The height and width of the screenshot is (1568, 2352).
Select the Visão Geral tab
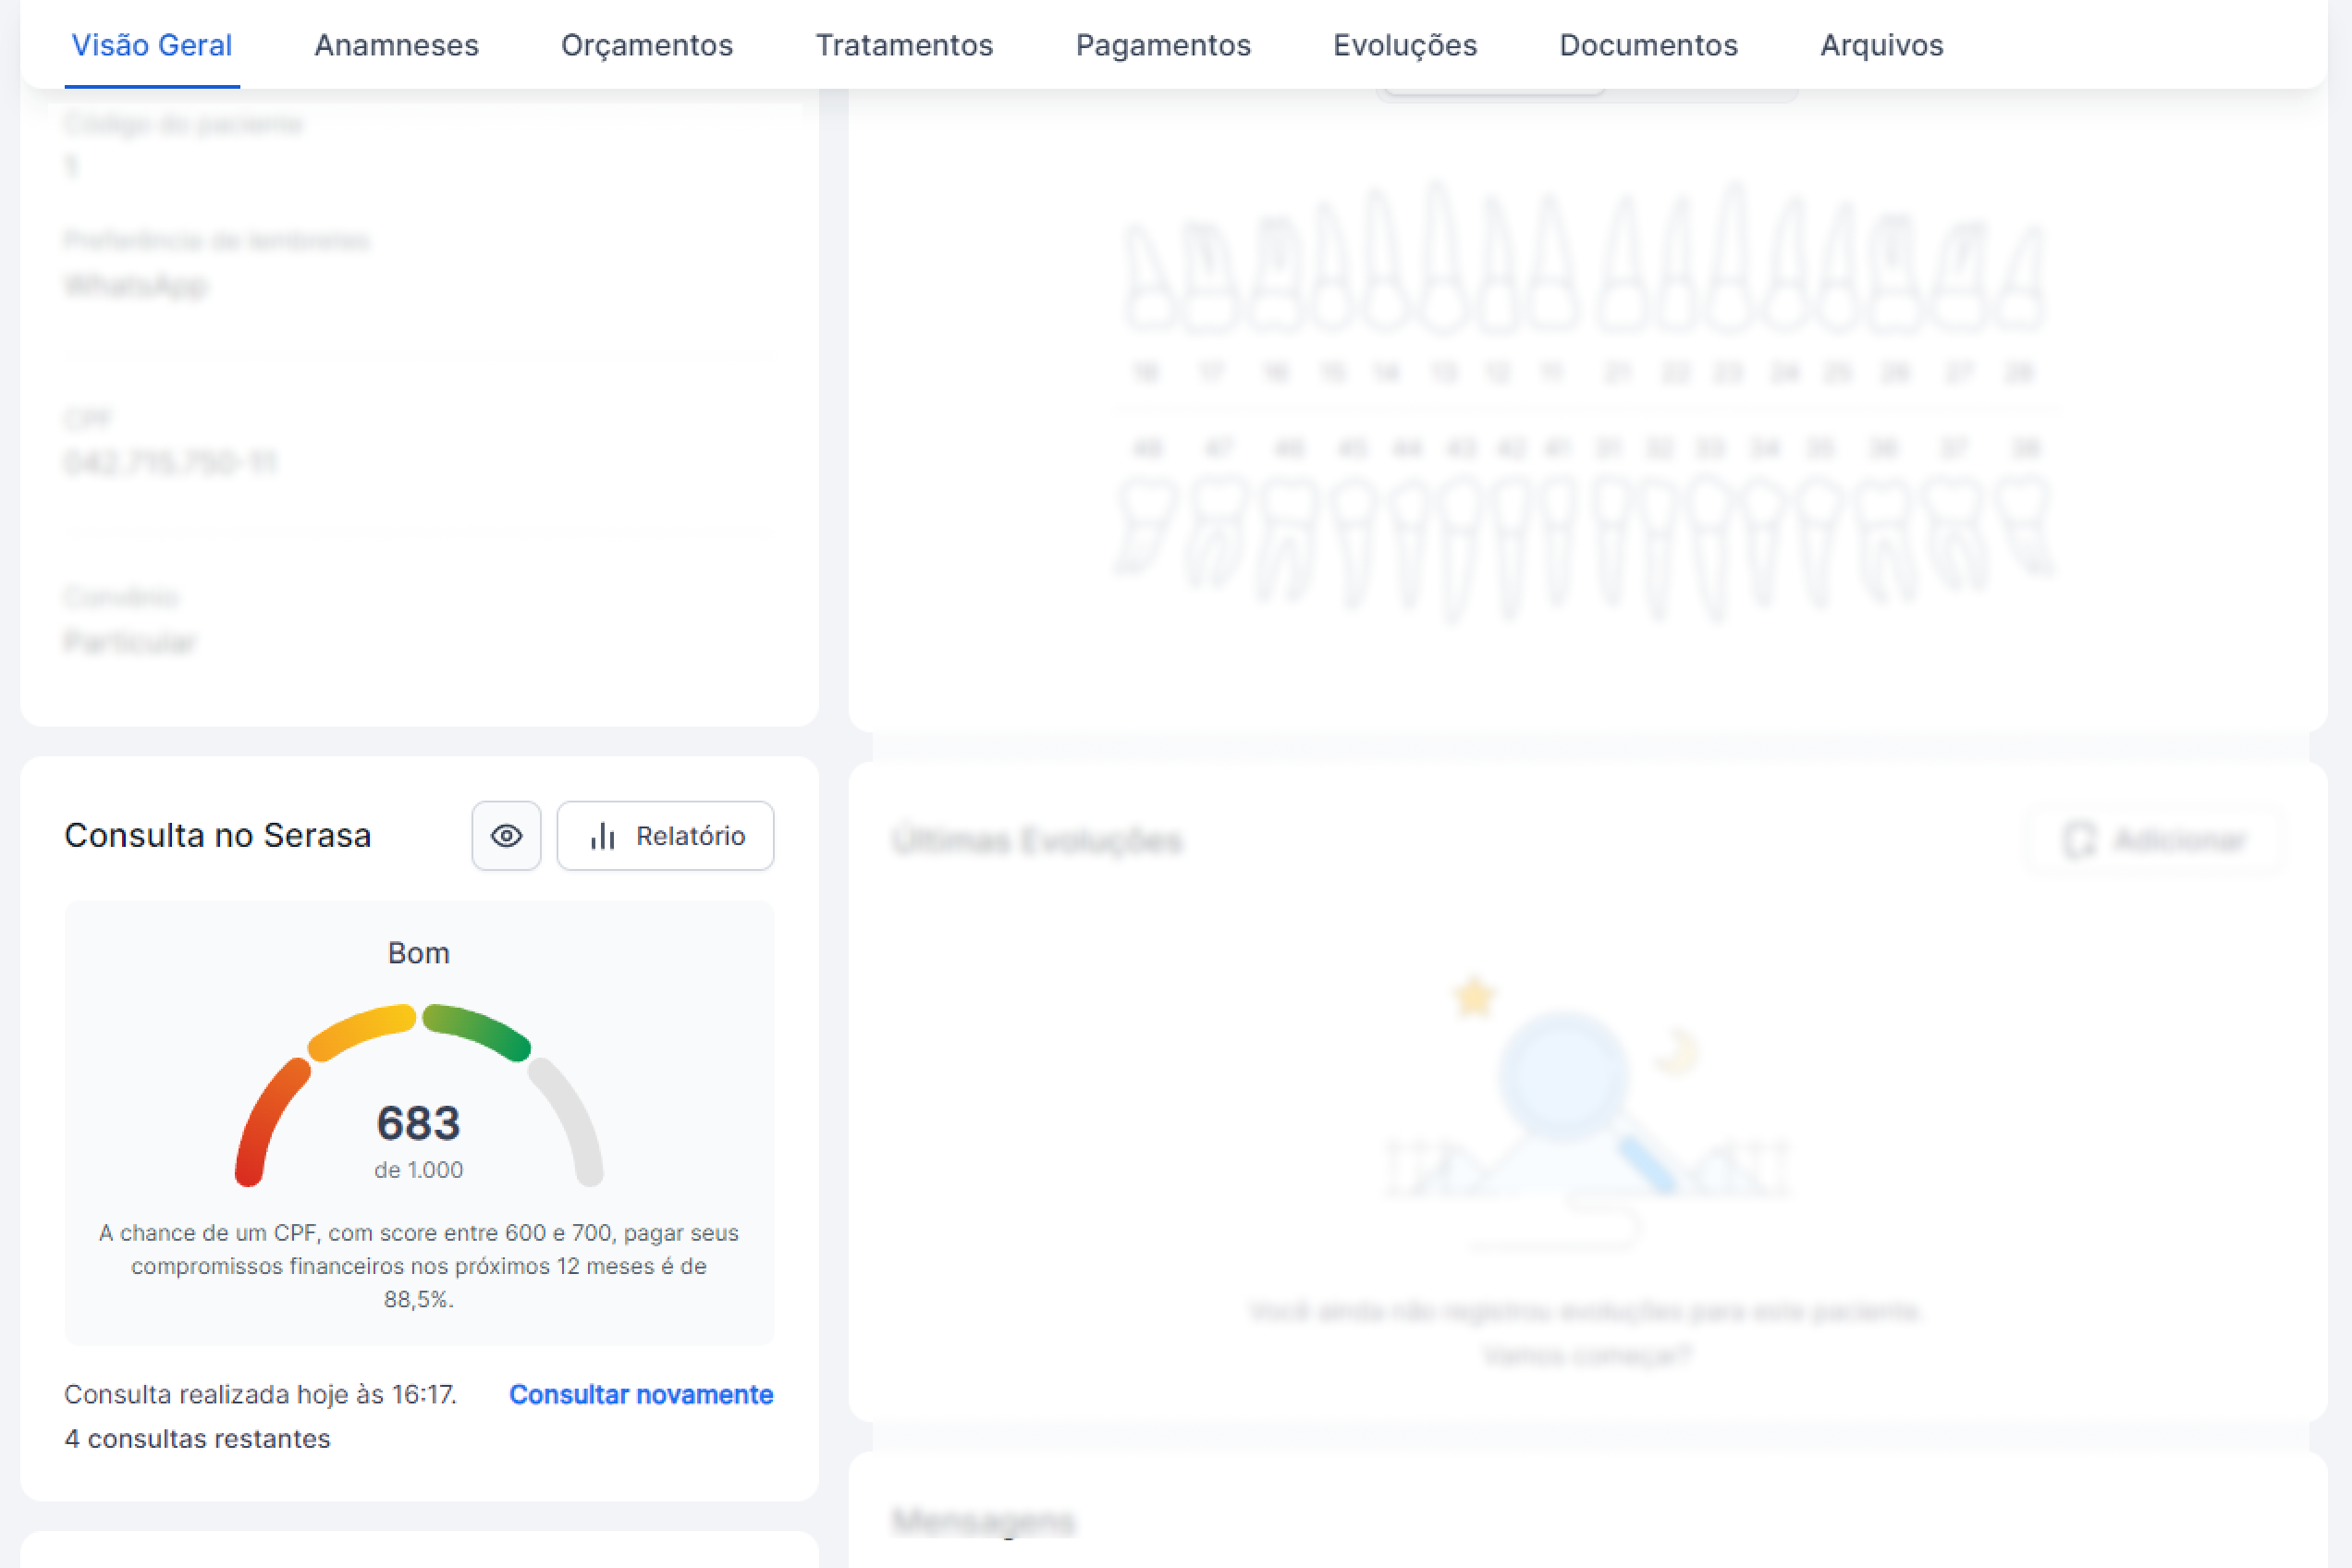[152, 45]
